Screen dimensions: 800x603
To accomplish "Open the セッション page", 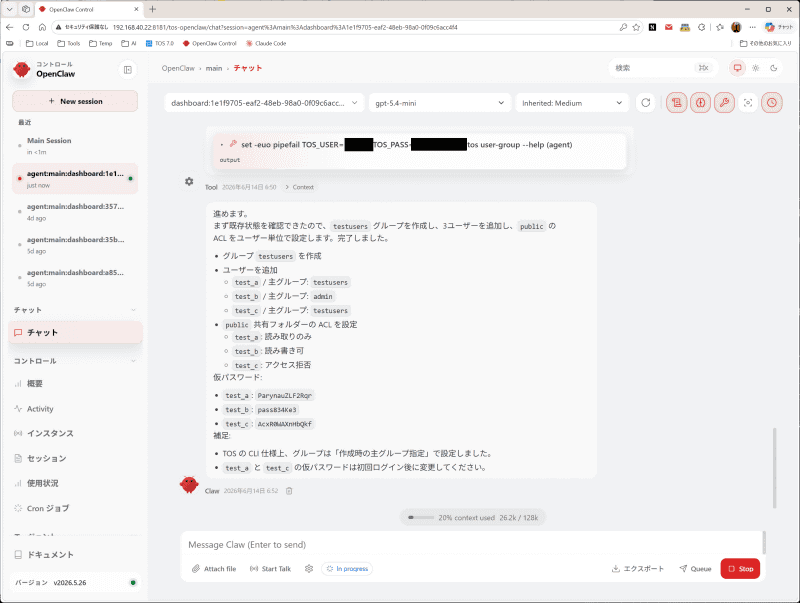I will click(x=75, y=459).
